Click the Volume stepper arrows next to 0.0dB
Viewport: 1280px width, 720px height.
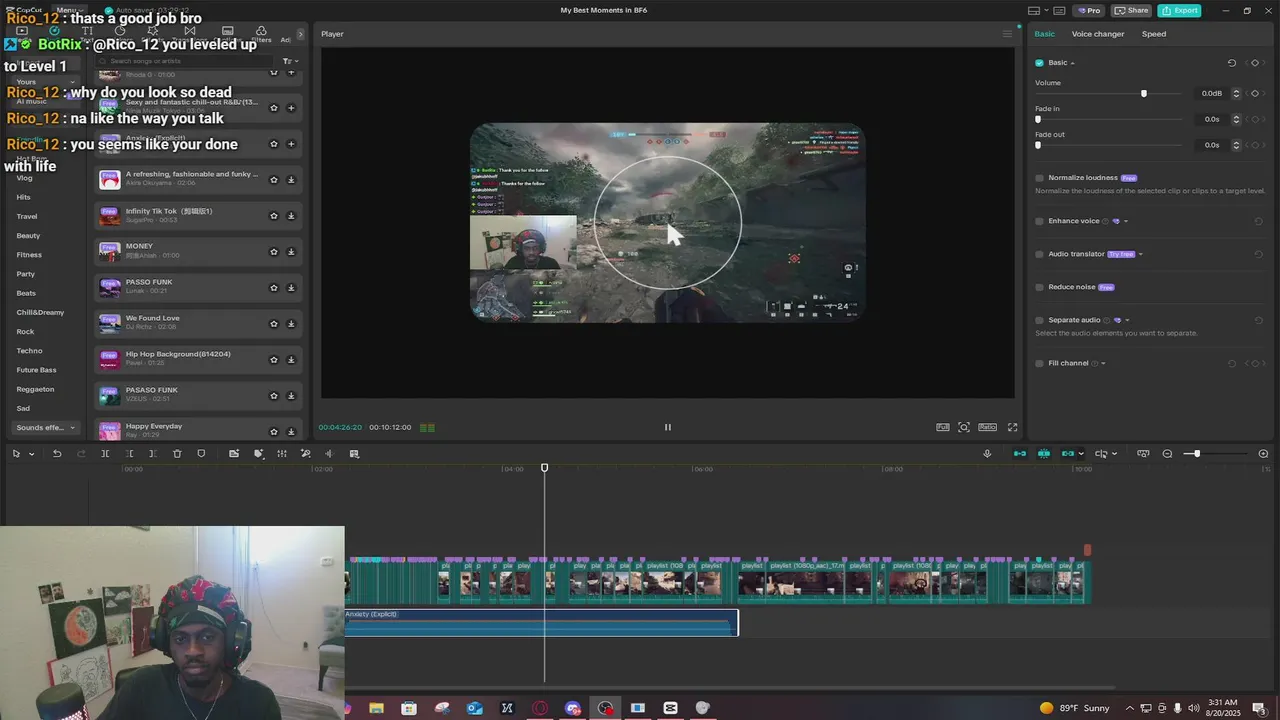point(1236,93)
